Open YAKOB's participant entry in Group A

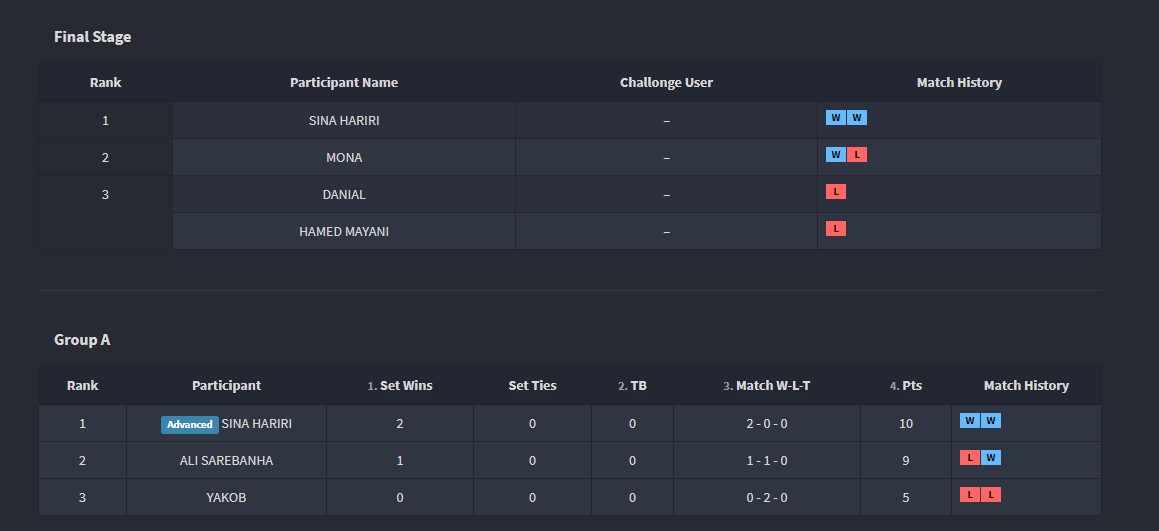point(226,498)
